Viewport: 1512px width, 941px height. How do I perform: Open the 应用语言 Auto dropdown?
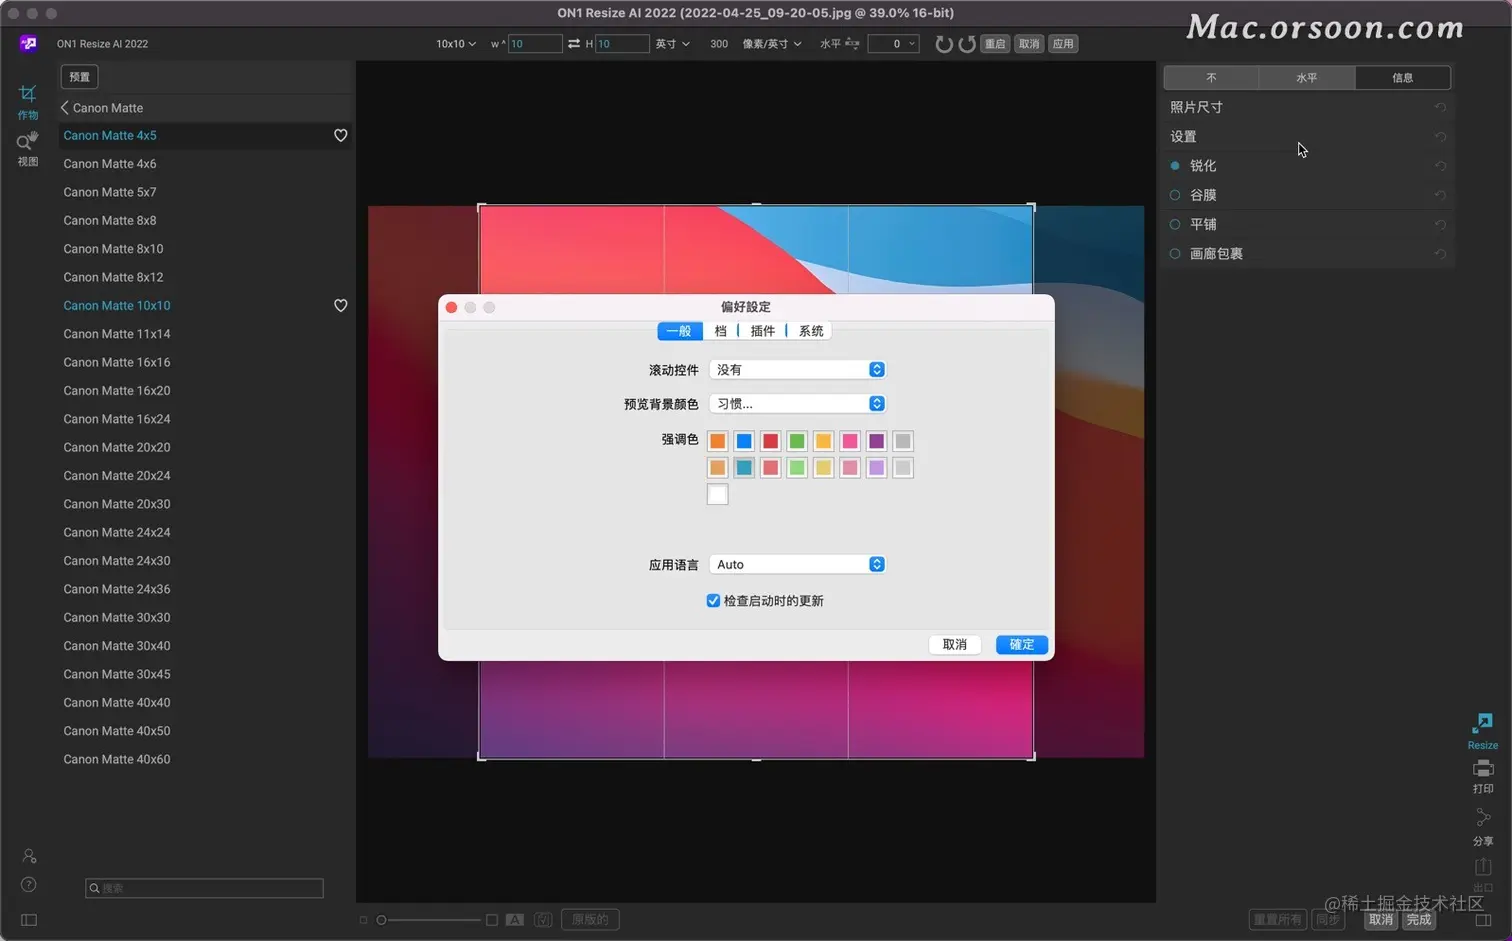(x=797, y=565)
